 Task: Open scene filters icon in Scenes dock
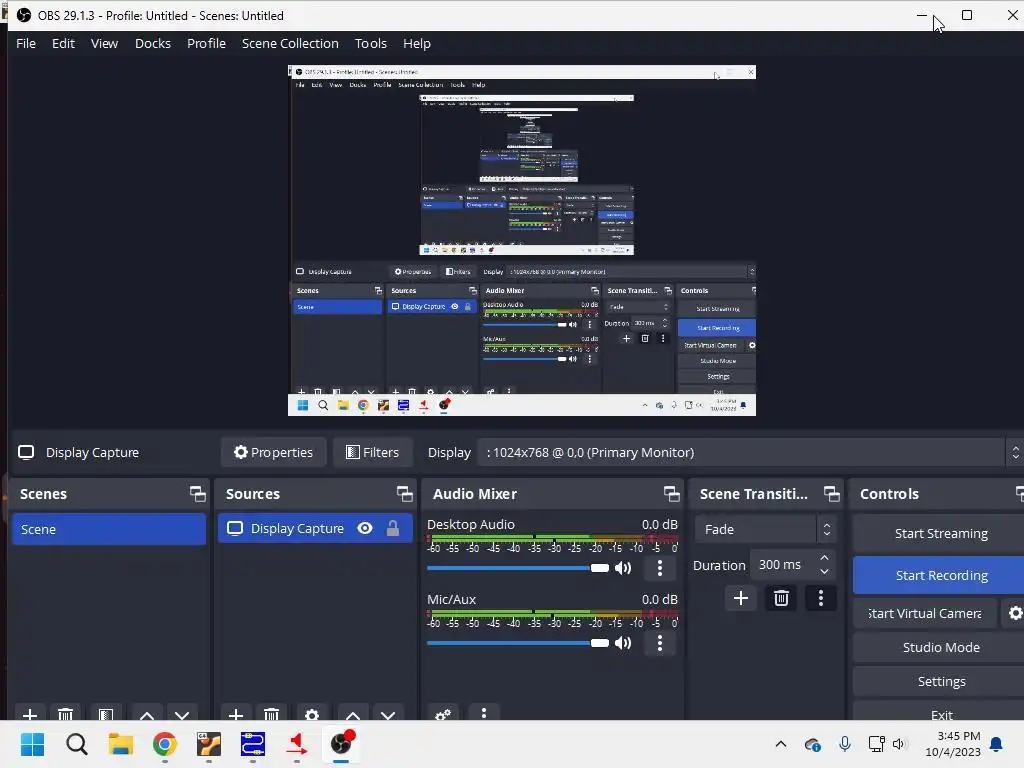coord(106,714)
